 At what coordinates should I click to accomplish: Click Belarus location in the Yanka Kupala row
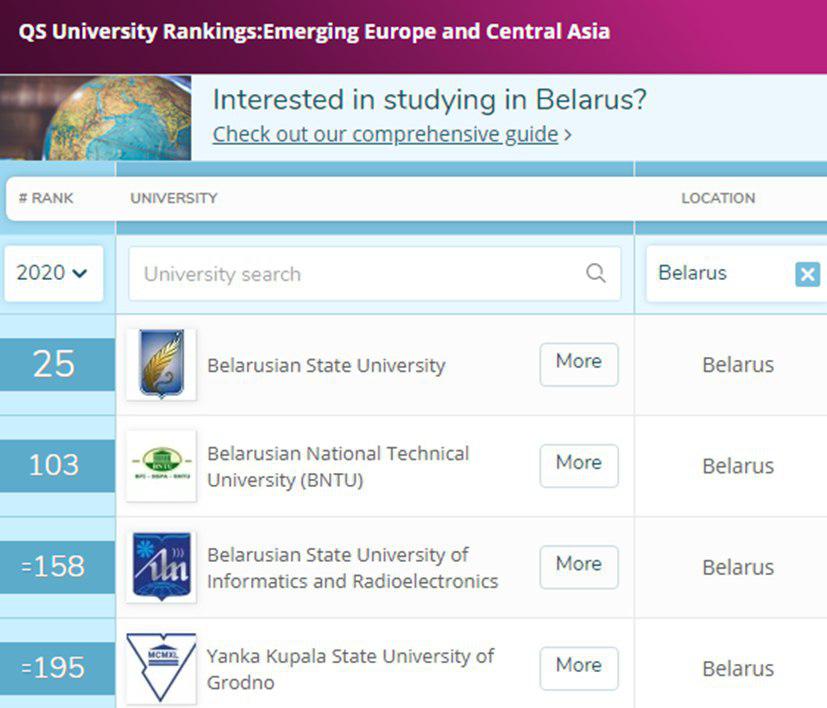point(738,668)
